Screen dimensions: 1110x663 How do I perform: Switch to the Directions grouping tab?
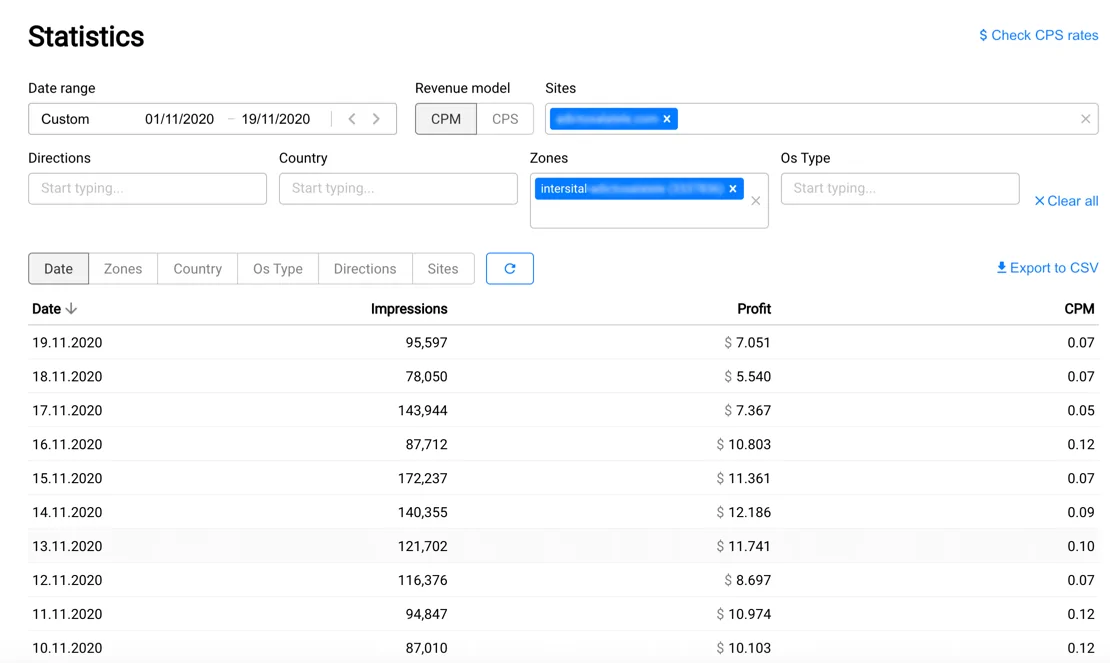click(365, 269)
